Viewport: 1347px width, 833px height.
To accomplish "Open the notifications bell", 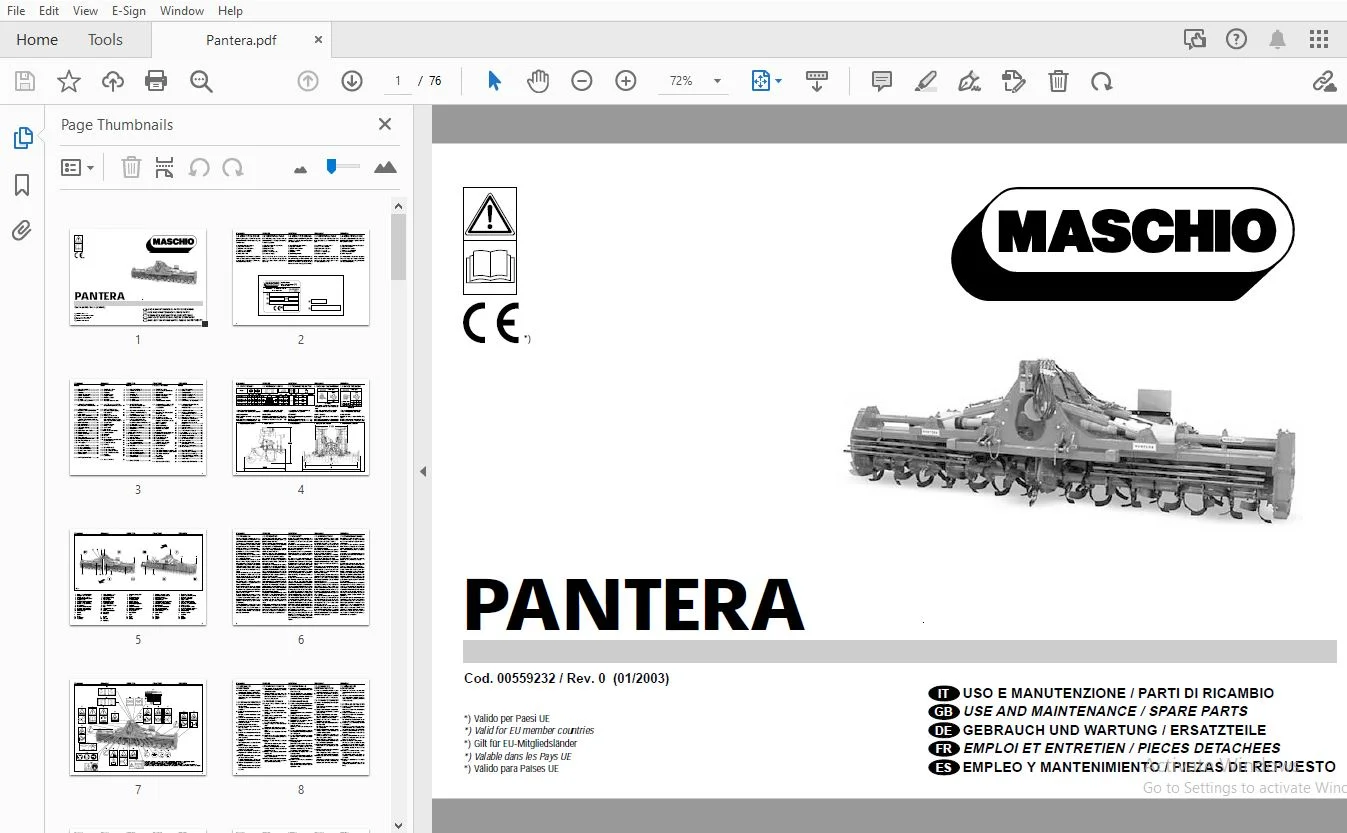I will tap(1277, 40).
